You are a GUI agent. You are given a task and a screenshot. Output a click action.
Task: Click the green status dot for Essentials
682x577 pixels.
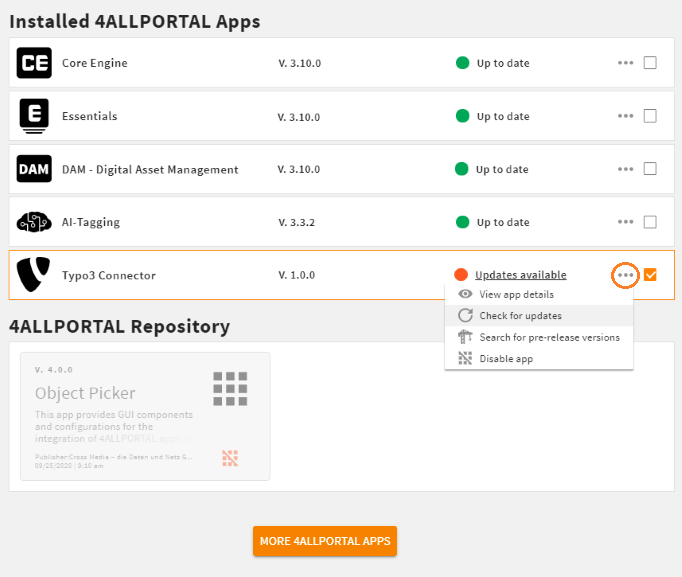point(462,116)
